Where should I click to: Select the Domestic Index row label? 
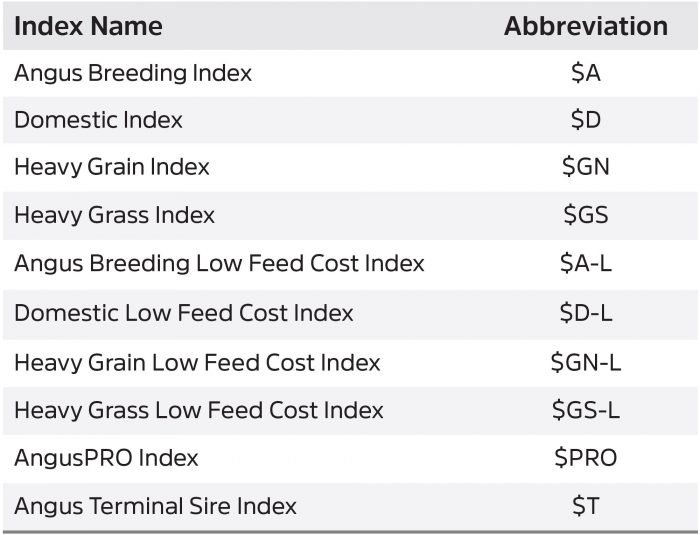(x=98, y=120)
